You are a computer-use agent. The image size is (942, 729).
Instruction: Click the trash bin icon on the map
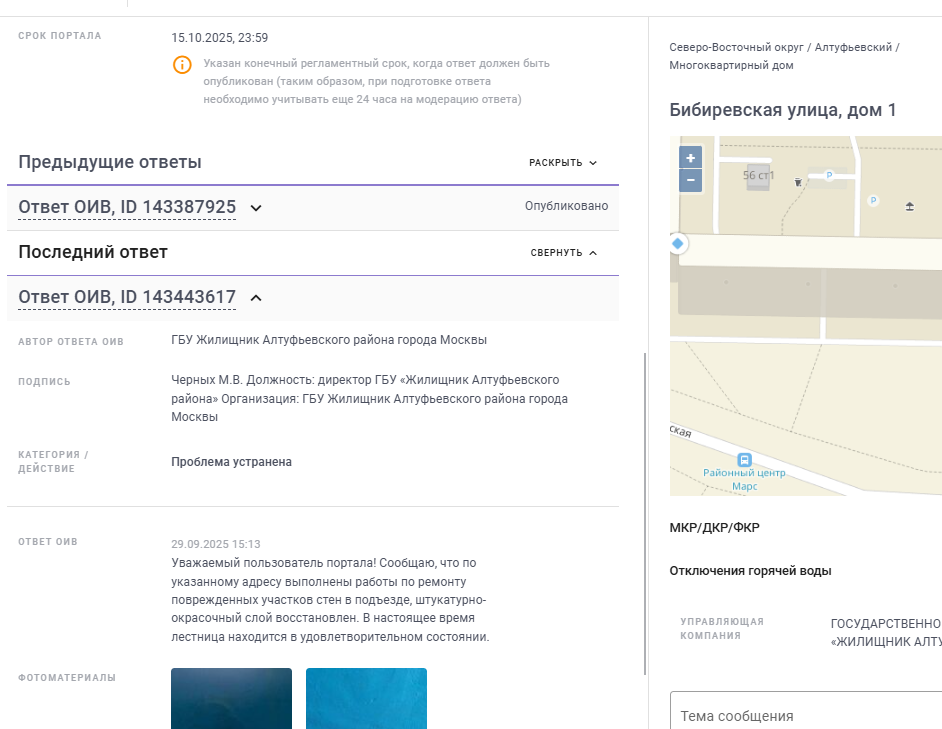coord(798,182)
